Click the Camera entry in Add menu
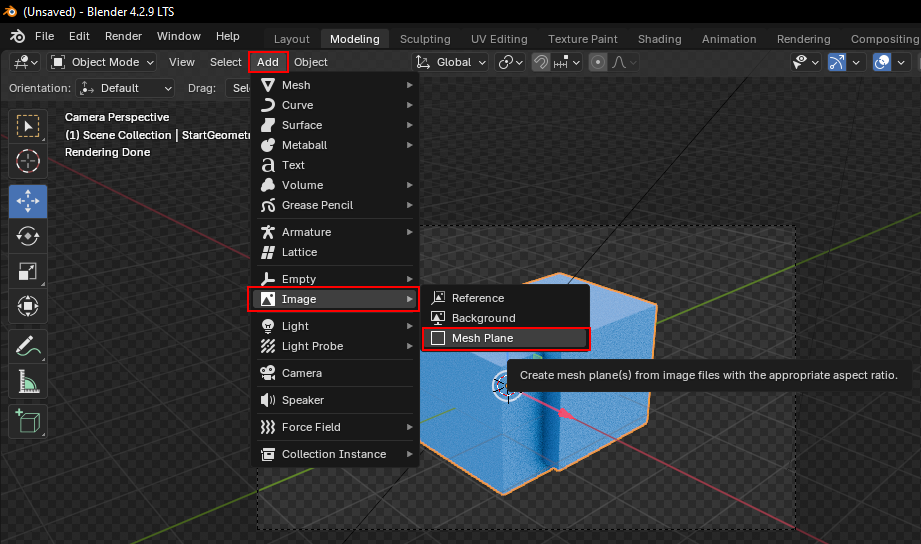The image size is (921, 544). tap(301, 373)
